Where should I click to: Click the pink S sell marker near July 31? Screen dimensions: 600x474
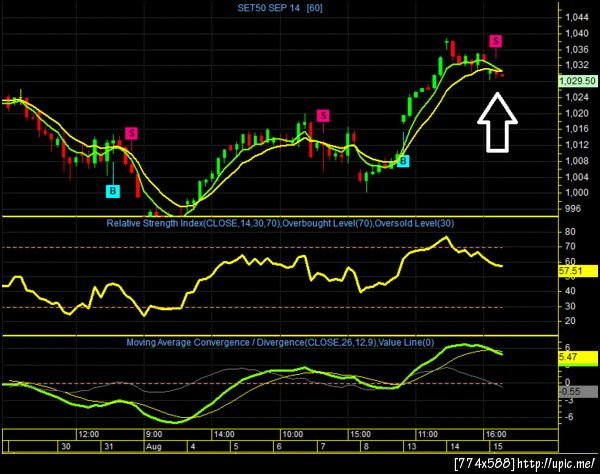point(131,134)
